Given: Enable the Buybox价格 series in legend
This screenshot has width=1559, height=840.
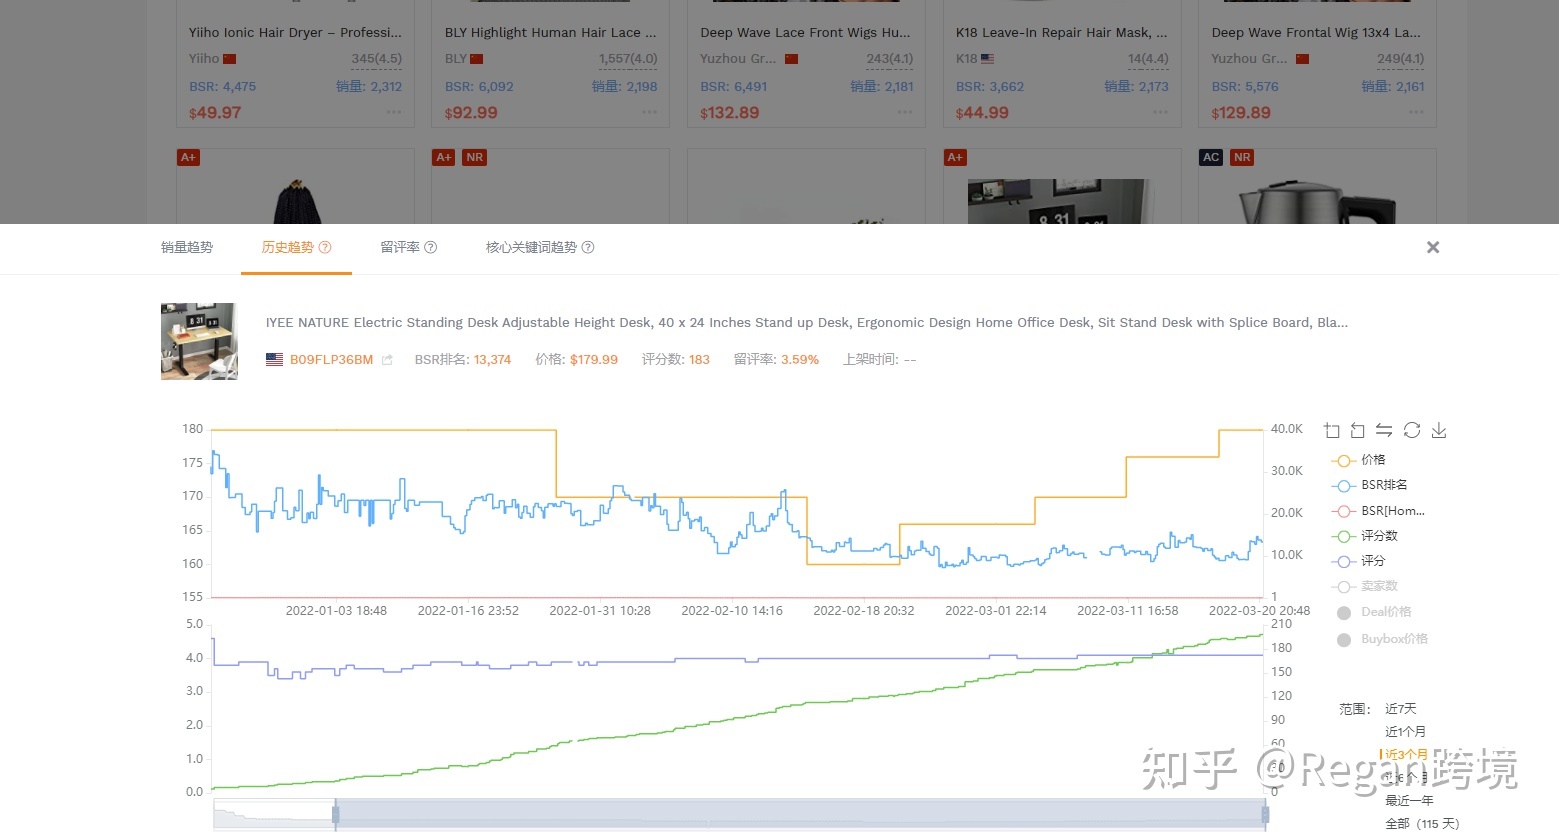Looking at the screenshot, I should point(1382,639).
